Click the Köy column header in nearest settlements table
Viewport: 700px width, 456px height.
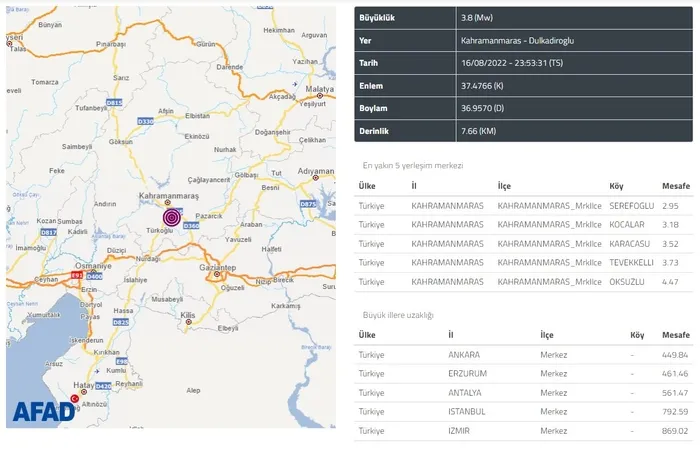(617, 186)
